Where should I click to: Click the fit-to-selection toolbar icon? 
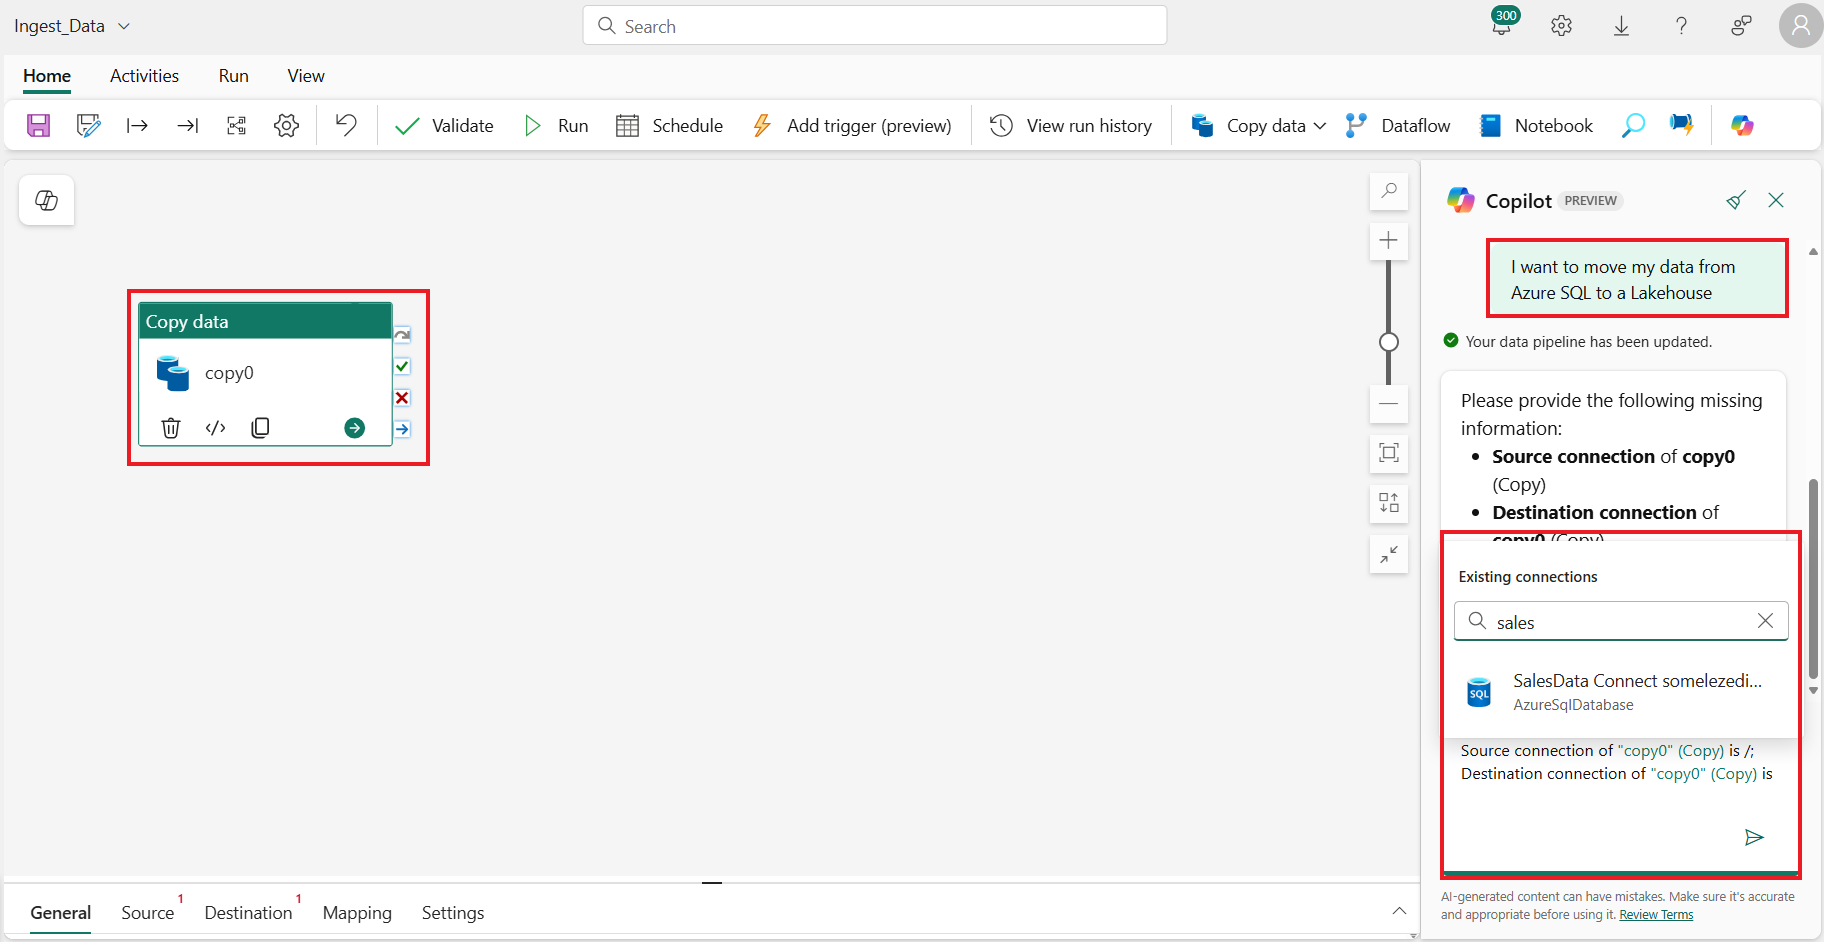click(236, 125)
